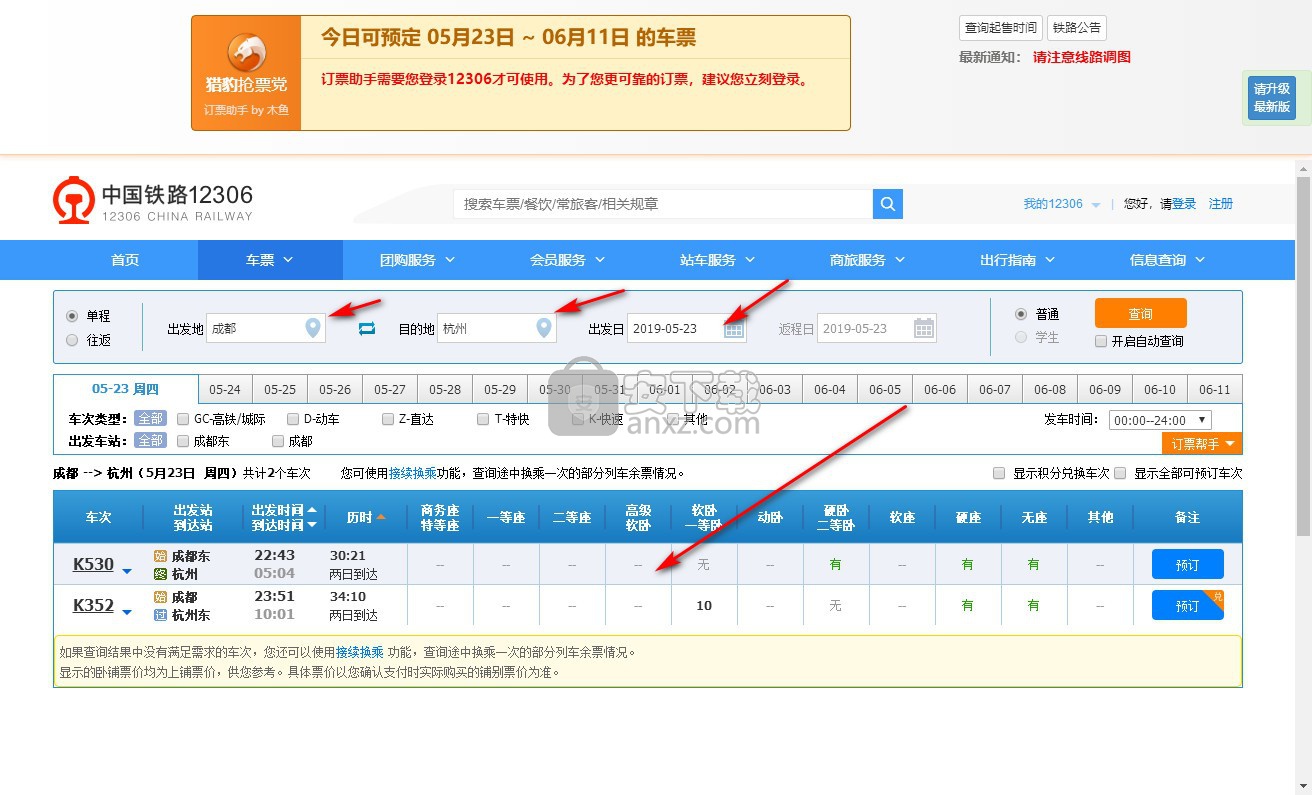Image resolution: width=1312 pixels, height=795 pixels.
Task: Open train K530 number link
Action: point(93,564)
